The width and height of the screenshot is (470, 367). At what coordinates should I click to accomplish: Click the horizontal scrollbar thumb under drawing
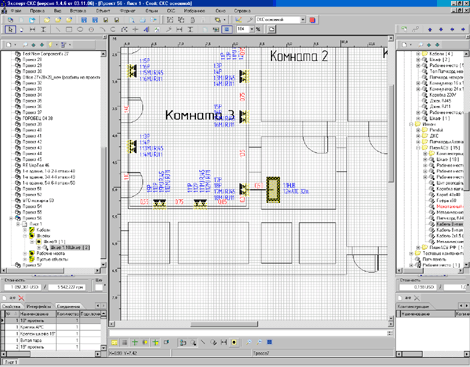pyautogui.click(x=224, y=324)
